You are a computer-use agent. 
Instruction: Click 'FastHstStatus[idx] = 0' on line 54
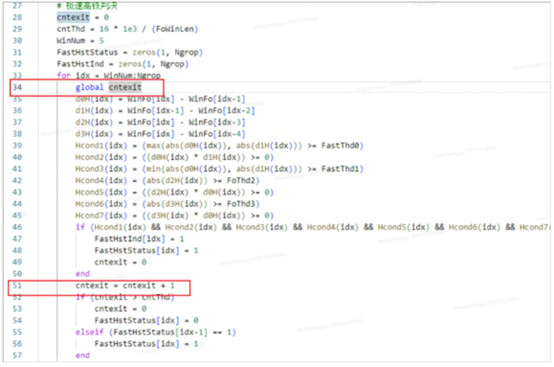click(146, 320)
